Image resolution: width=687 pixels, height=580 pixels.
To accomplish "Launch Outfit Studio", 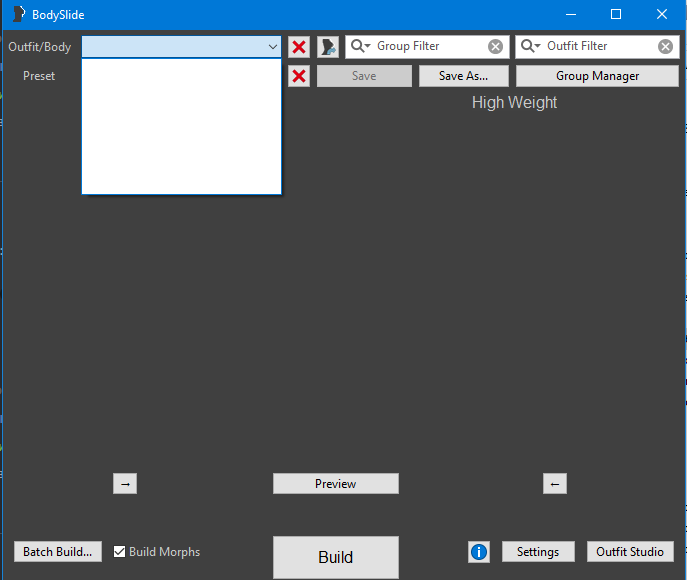I will coord(630,552).
